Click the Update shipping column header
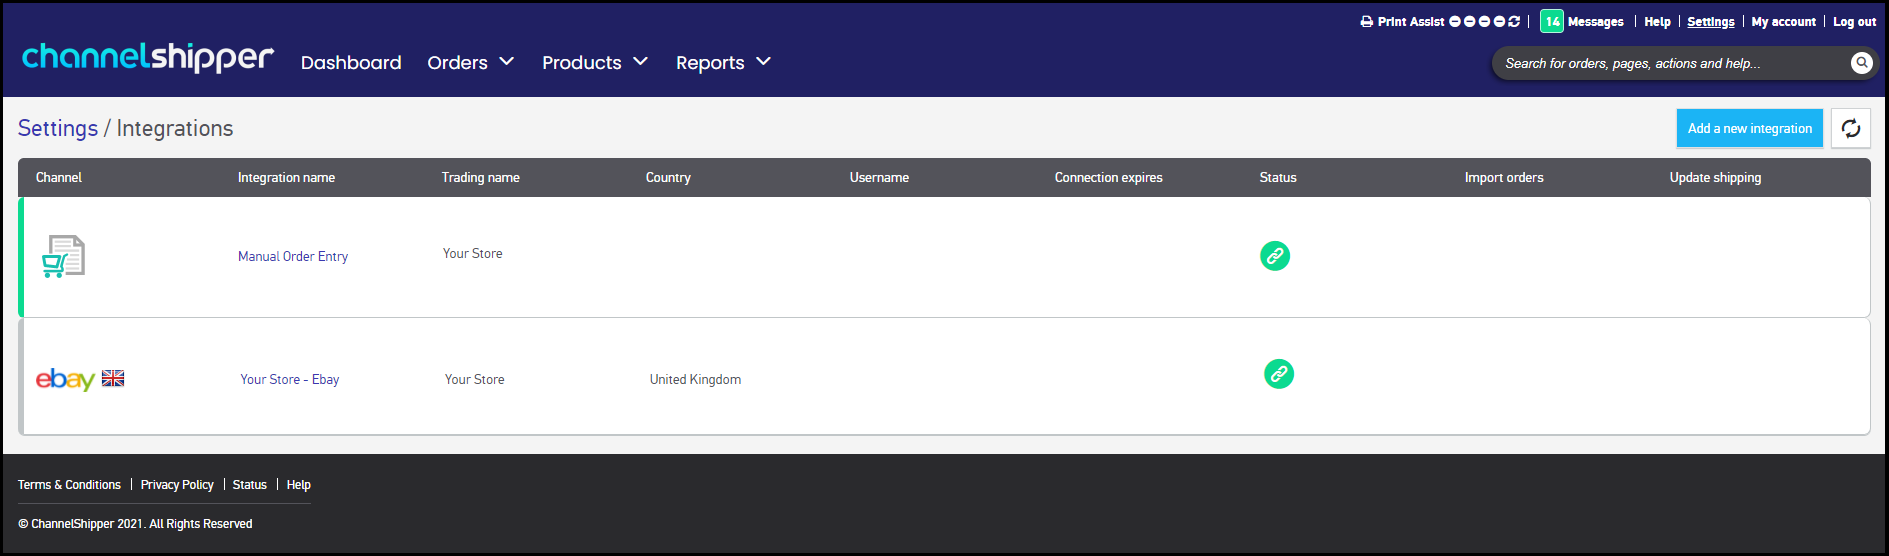This screenshot has height=556, width=1889. coord(1715,177)
